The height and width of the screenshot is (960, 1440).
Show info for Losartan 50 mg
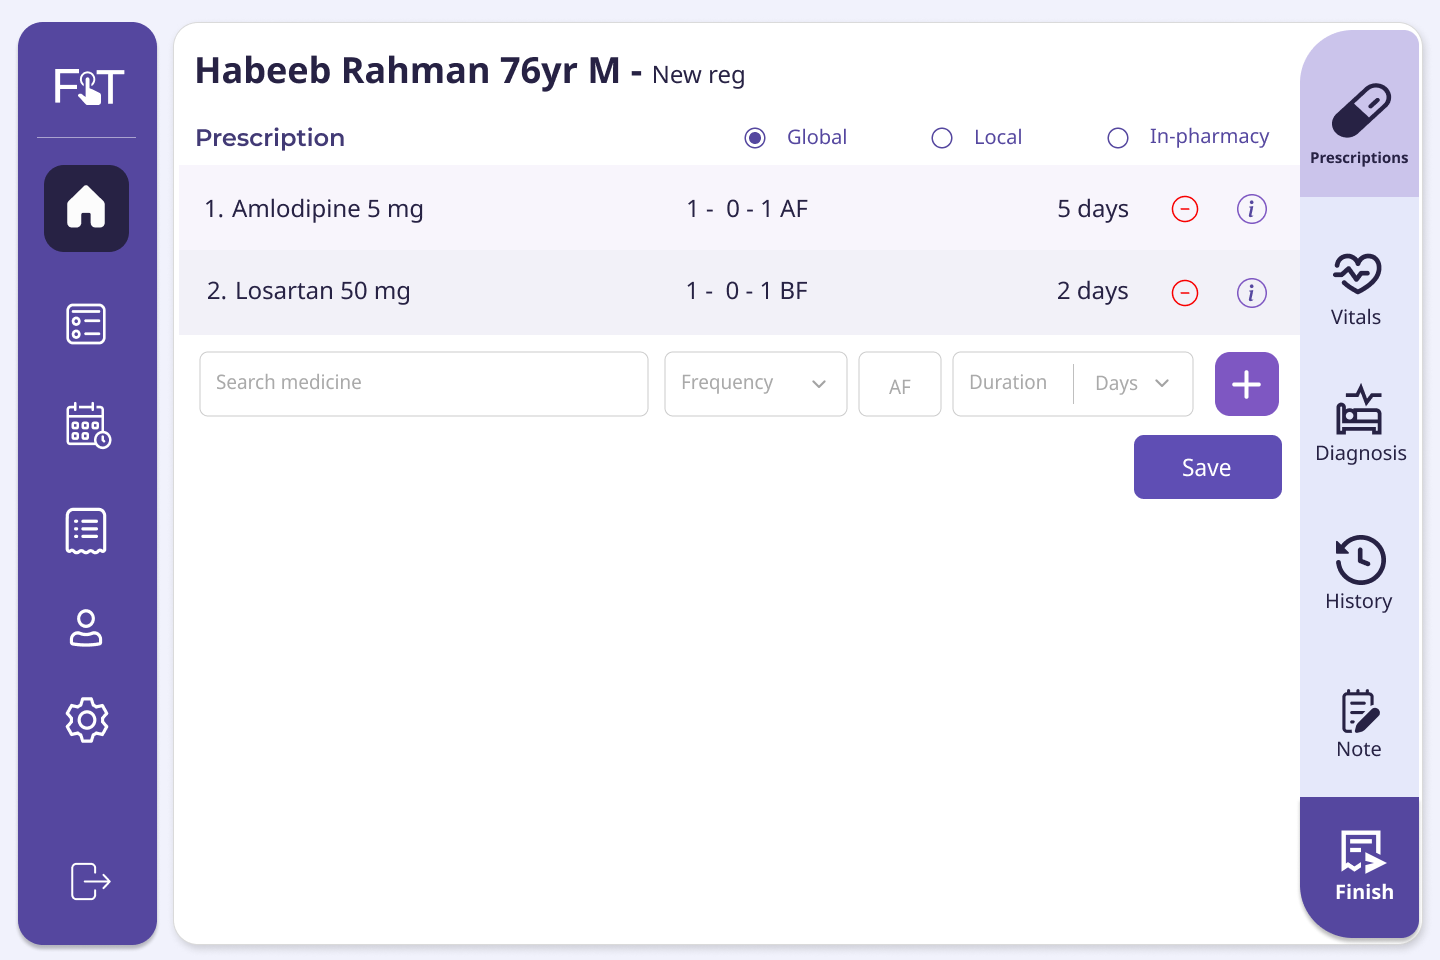tap(1252, 292)
